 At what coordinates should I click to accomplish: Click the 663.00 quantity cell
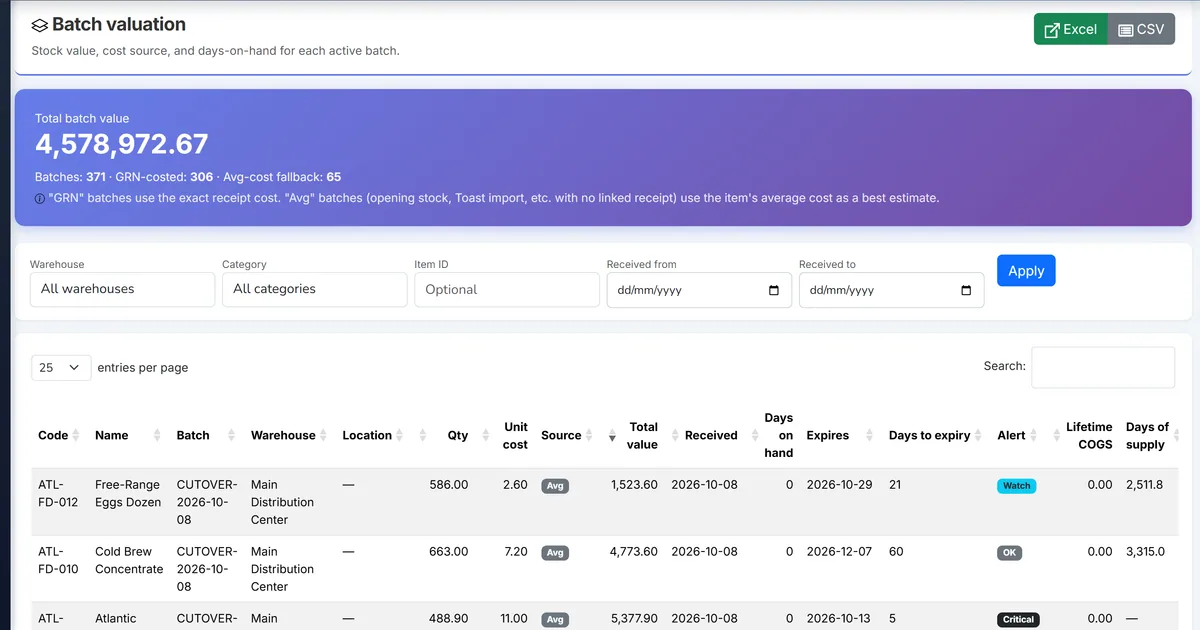[x=448, y=551]
